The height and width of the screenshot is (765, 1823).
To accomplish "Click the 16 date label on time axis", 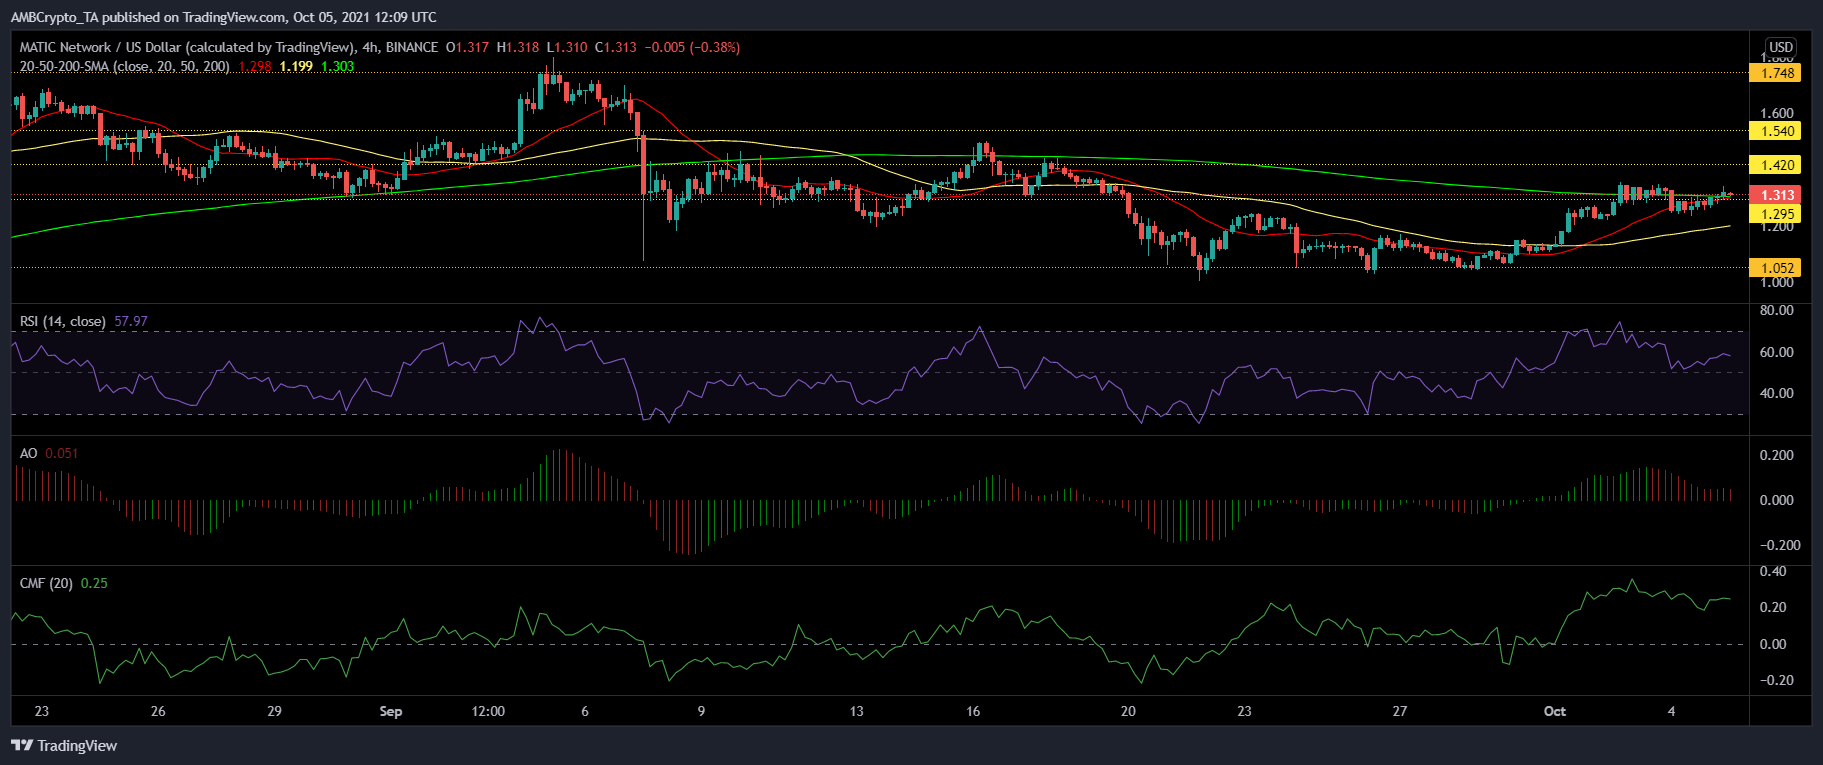I will [x=973, y=711].
